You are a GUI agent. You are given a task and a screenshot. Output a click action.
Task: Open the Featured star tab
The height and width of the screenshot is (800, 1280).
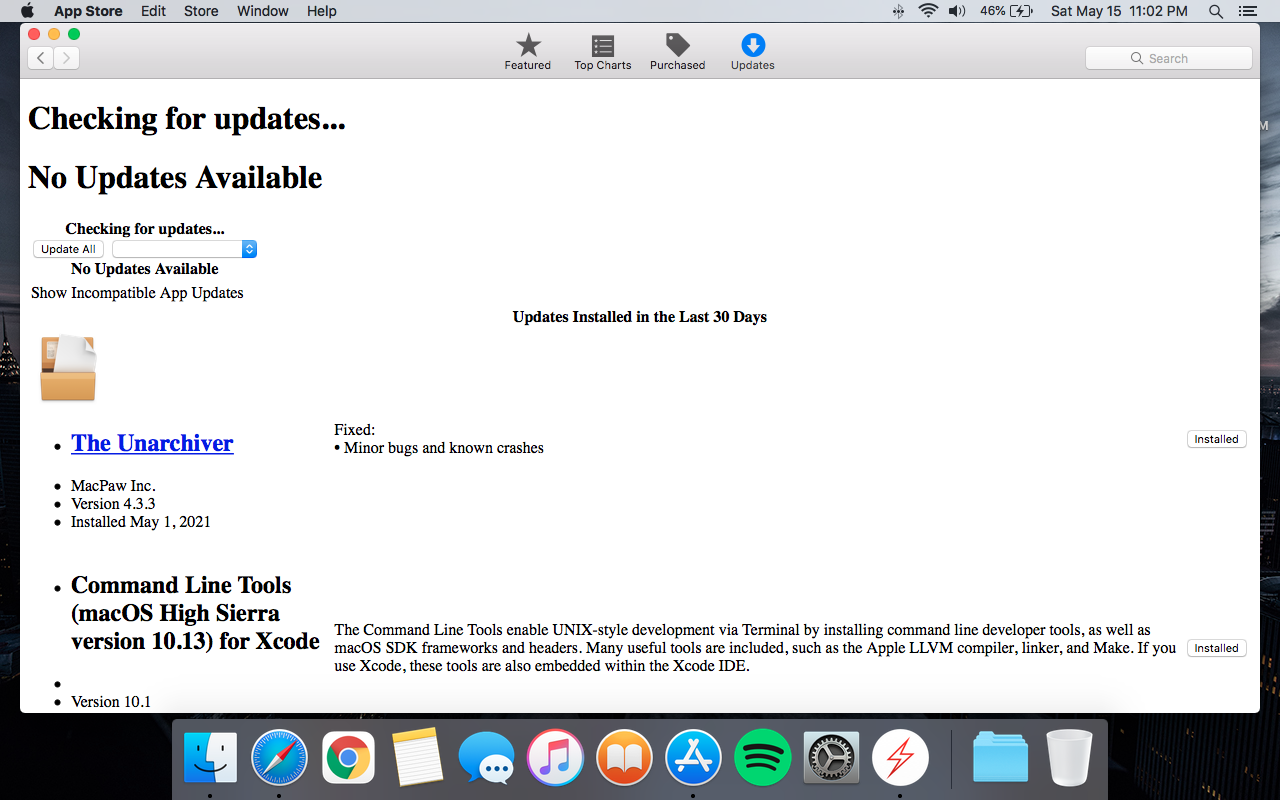tap(528, 52)
